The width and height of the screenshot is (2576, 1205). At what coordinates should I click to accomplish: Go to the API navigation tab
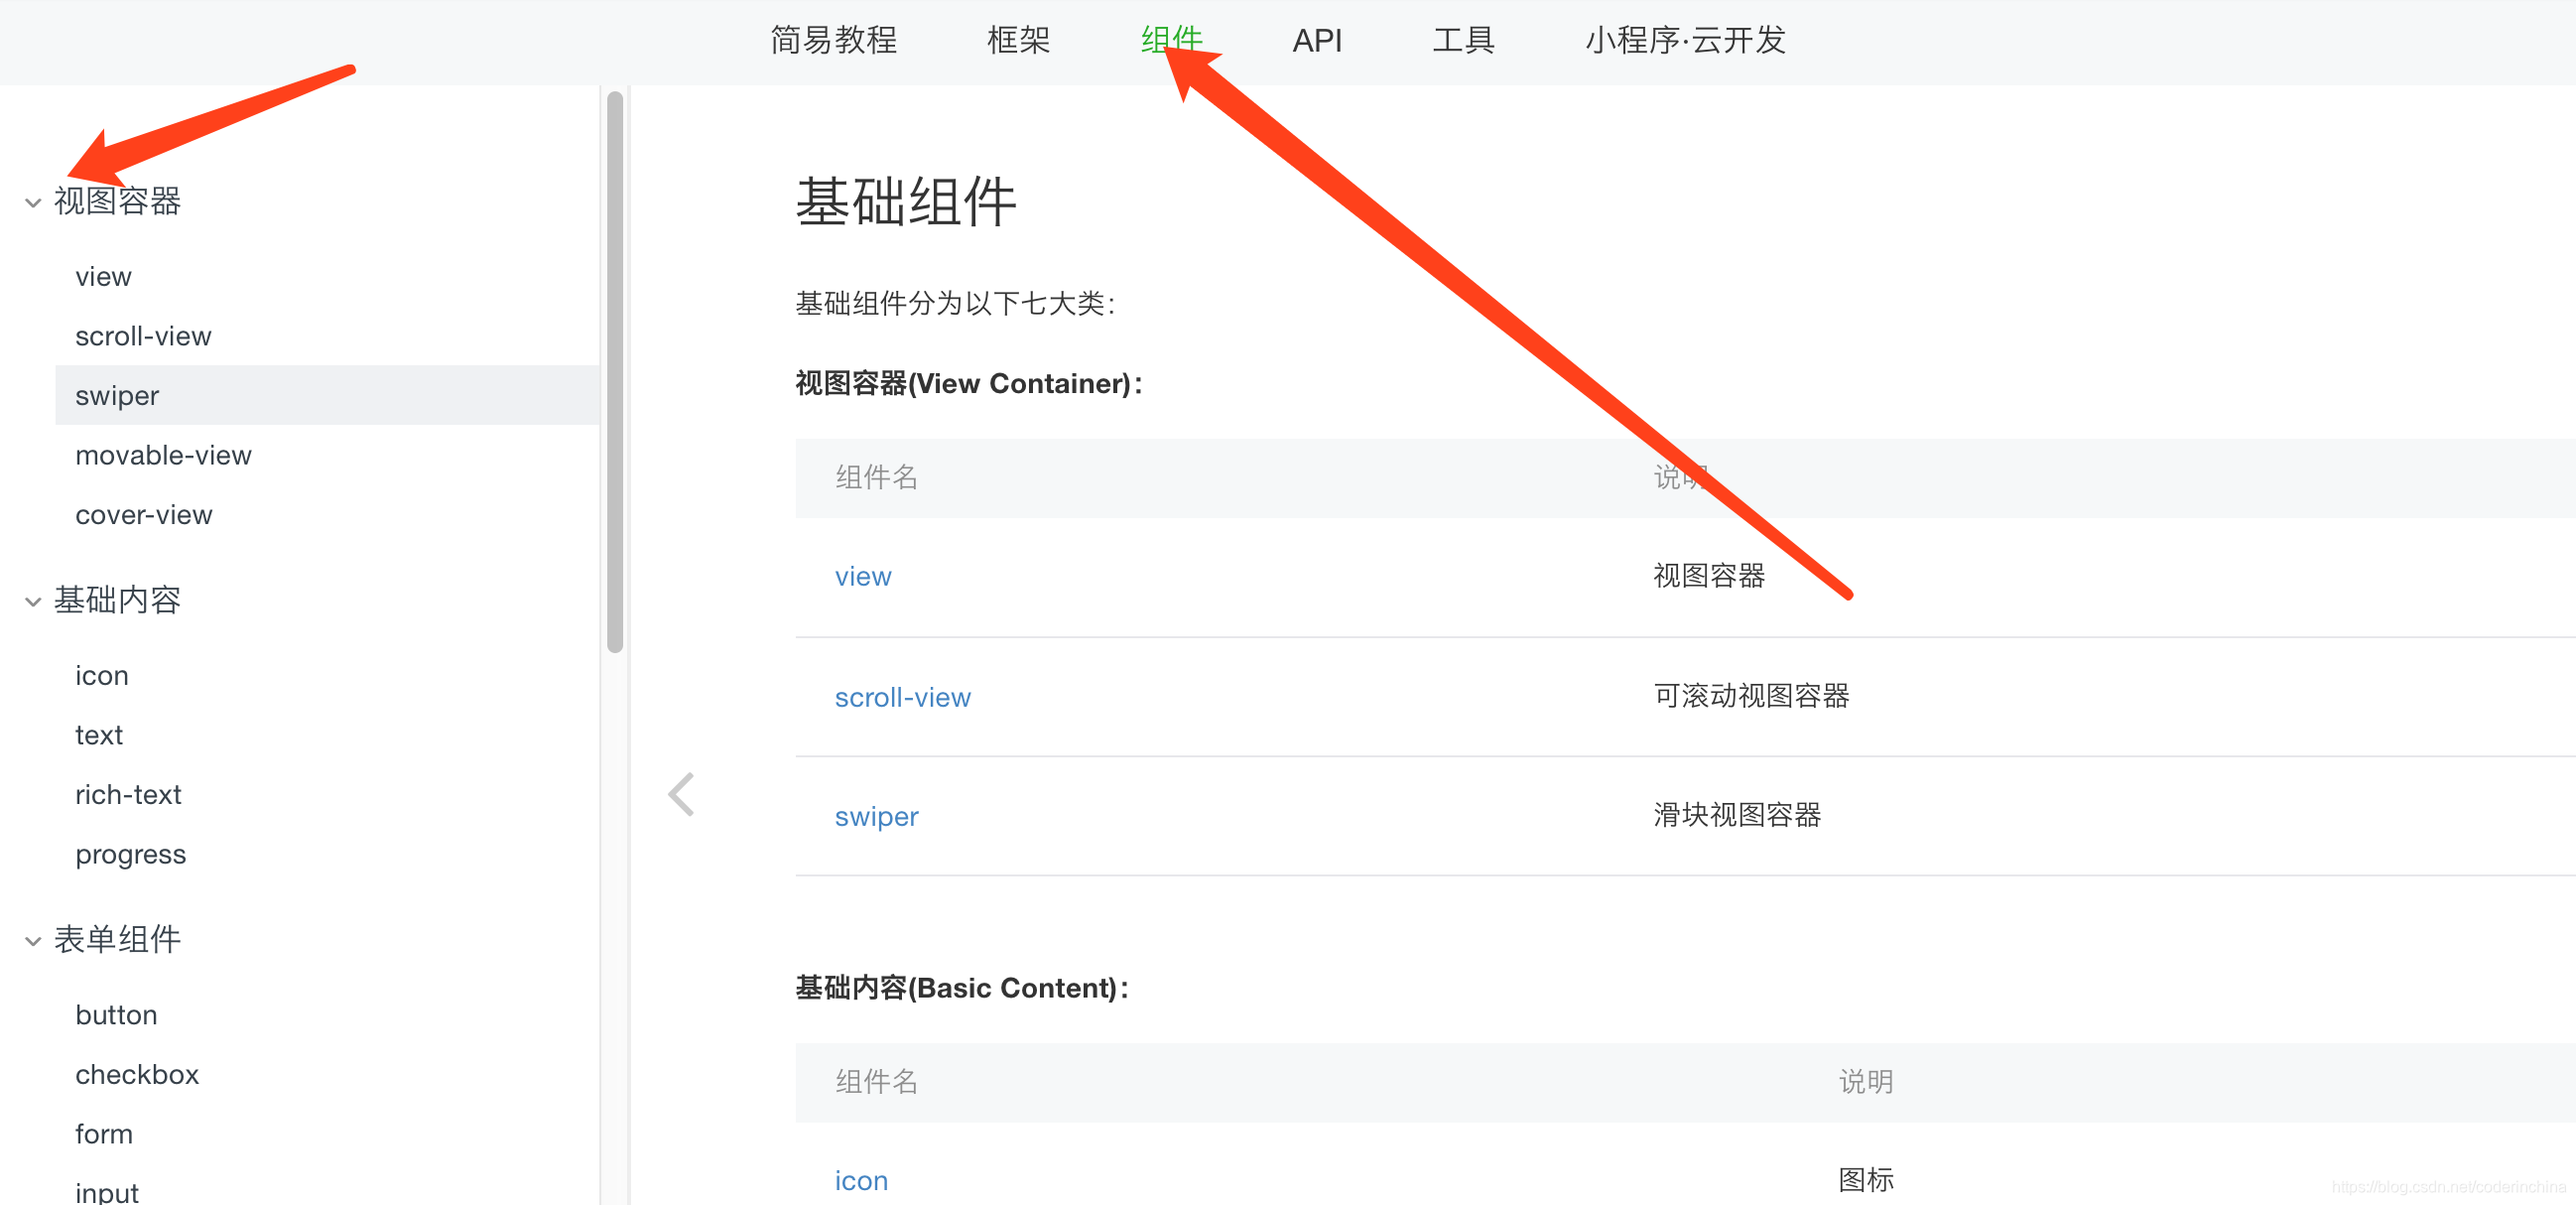tap(1316, 41)
